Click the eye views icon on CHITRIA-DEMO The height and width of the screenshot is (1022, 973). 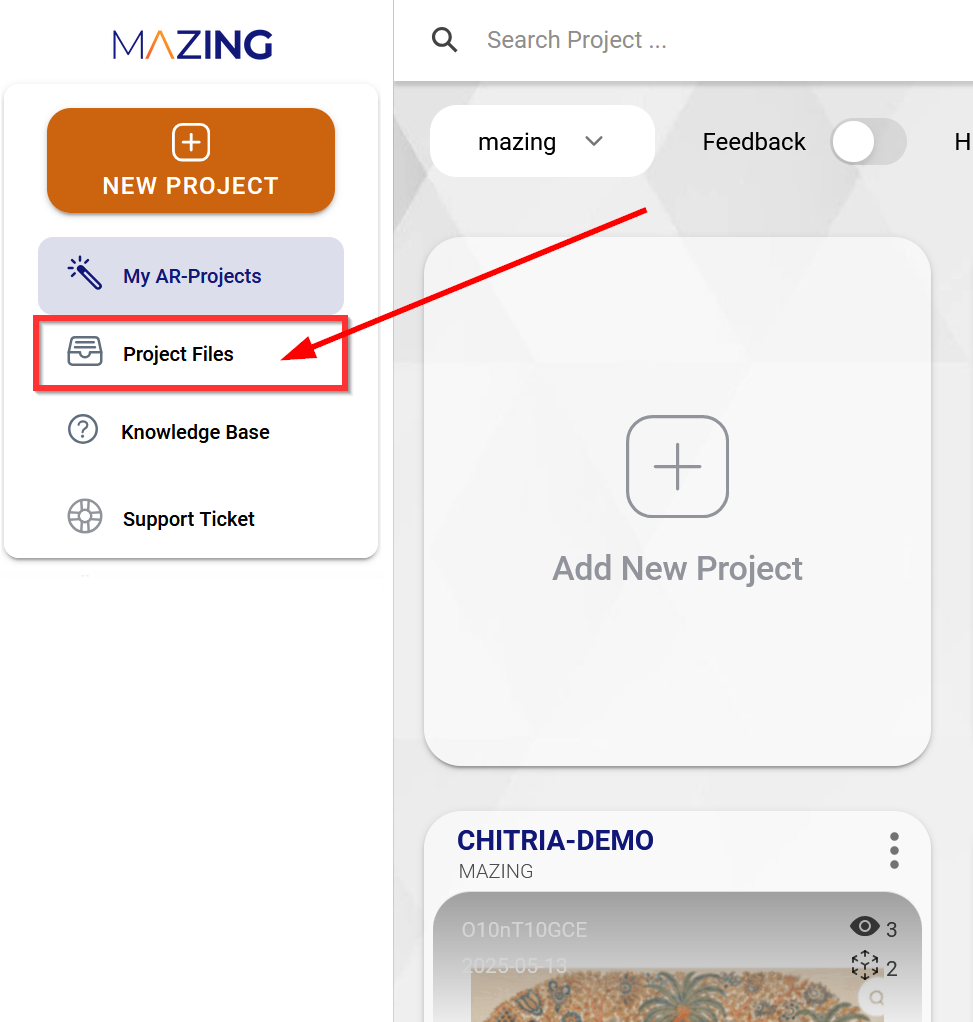(865, 926)
